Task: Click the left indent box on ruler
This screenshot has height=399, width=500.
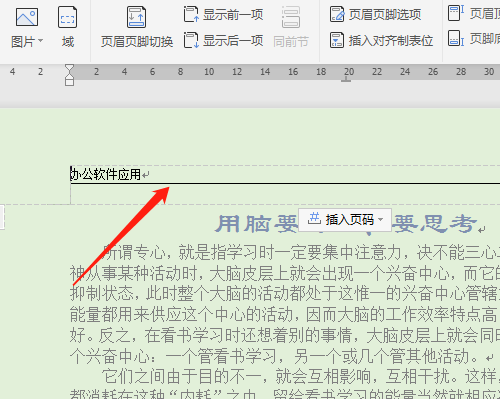Action: [69, 82]
